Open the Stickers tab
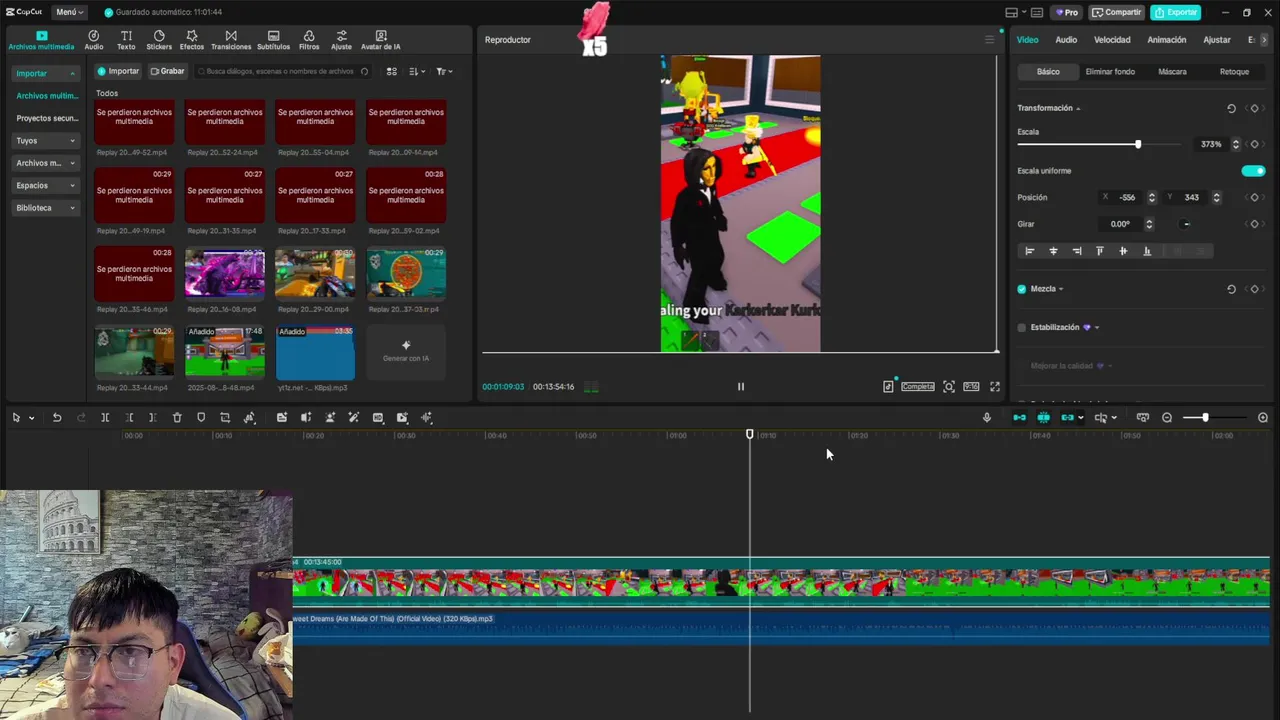 click(x=159, y=40)
